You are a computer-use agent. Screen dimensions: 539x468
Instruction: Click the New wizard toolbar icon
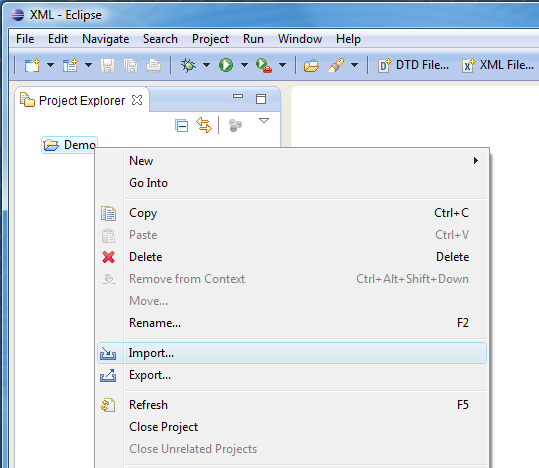(32, 65)
